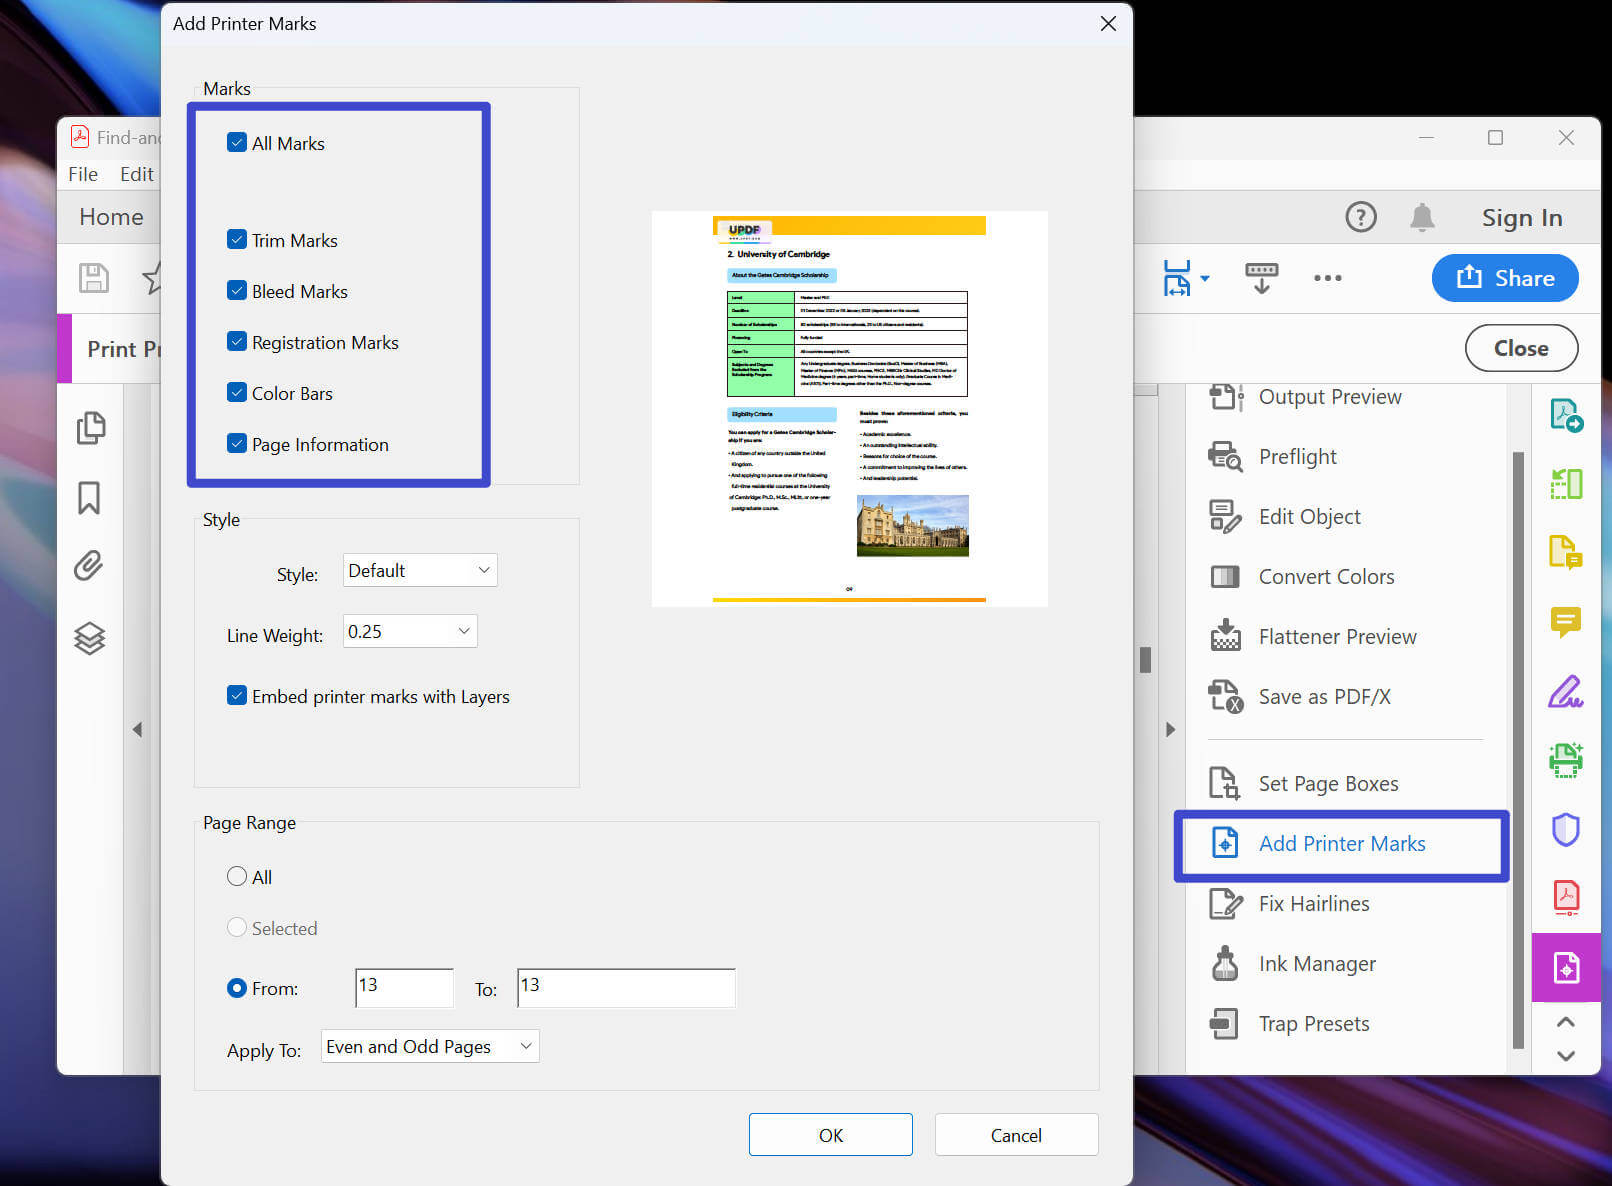Click the OK button

click(830, 1134)
